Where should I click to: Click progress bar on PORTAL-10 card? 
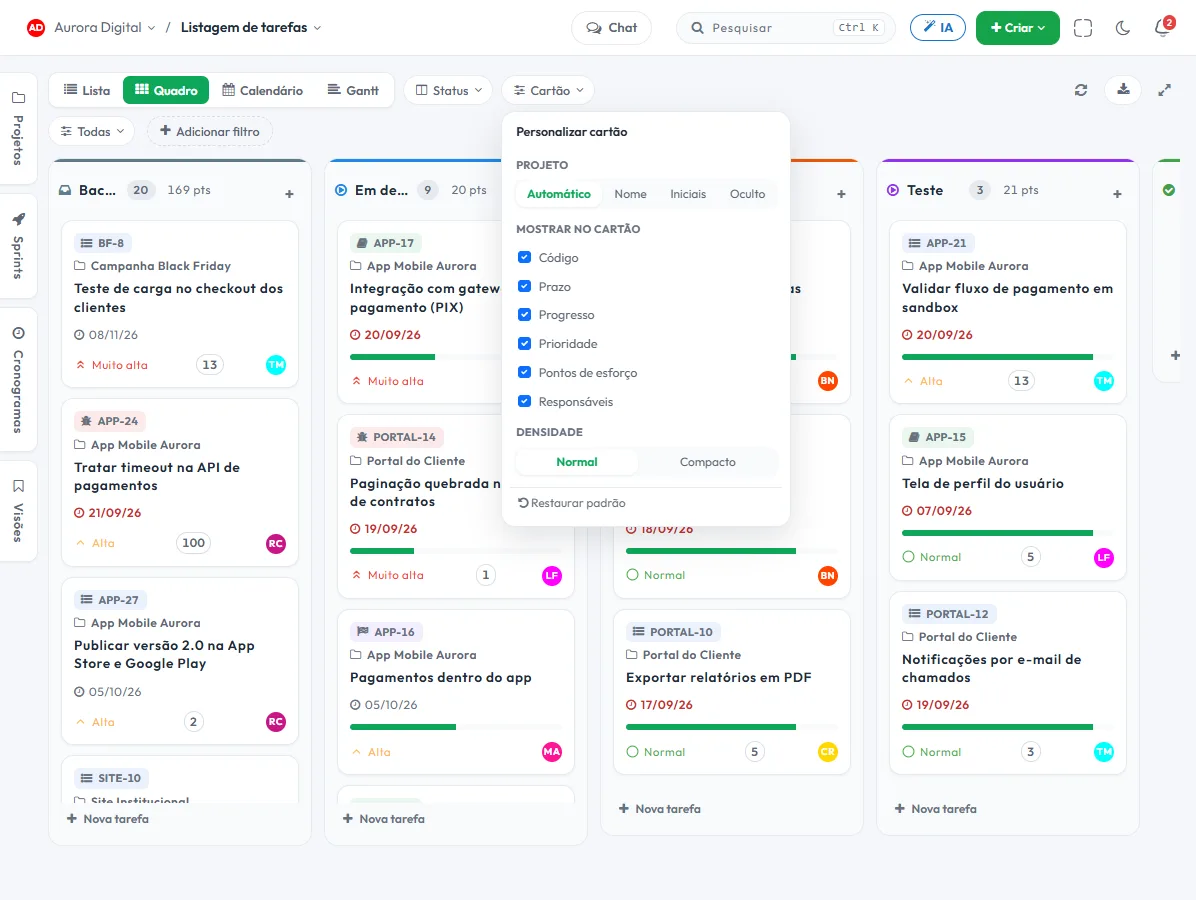click(731, 727)
